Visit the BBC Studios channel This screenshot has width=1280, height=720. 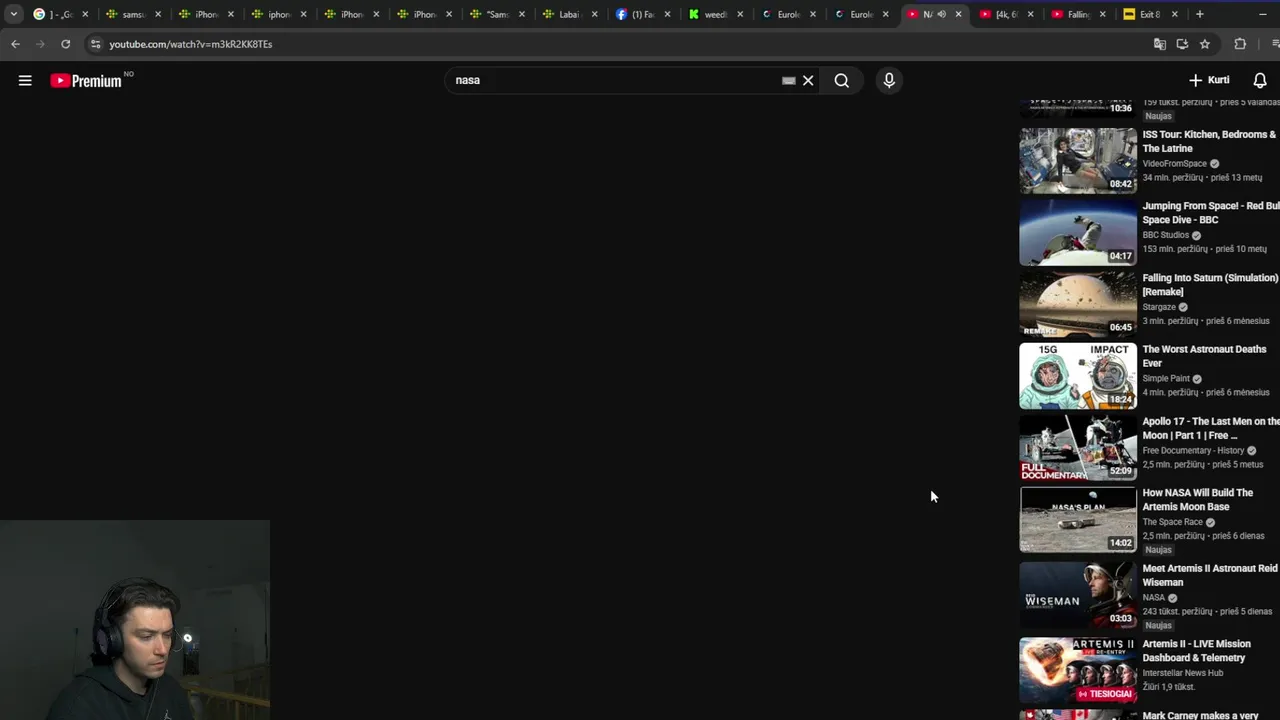1165,235
